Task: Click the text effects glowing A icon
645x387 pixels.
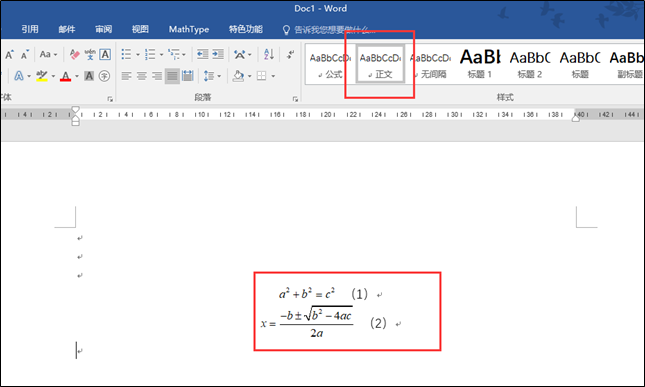Action: point(19,76)
